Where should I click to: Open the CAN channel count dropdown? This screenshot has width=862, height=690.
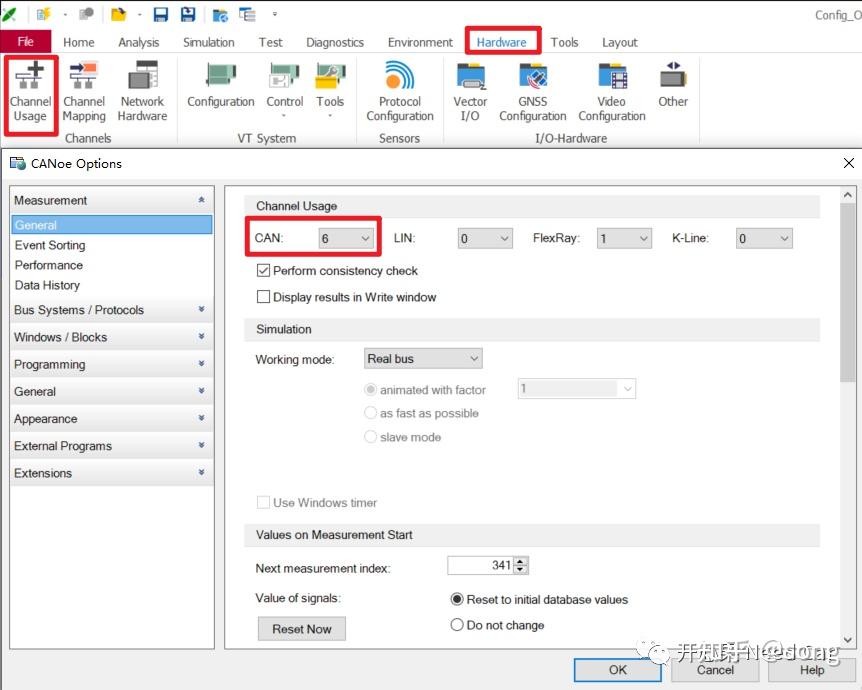pos(346,239)
